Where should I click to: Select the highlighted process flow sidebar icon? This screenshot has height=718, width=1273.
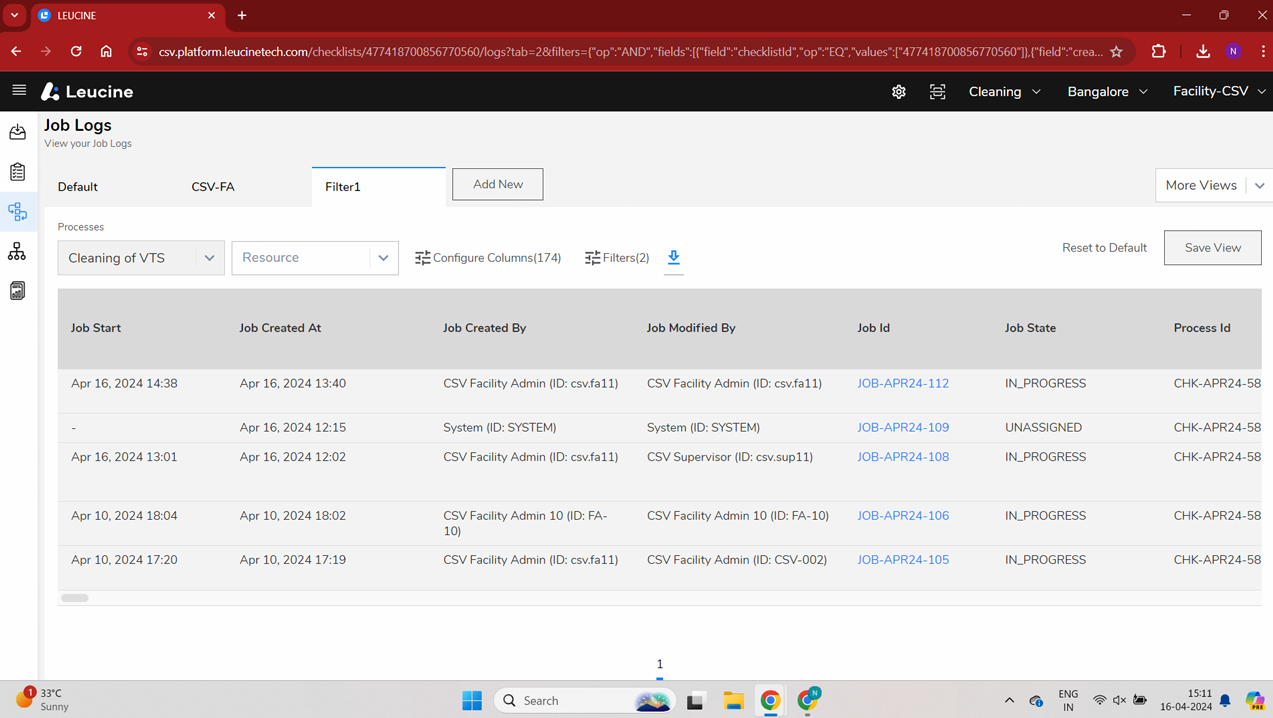pyautogui.click(x=18, y=211)
